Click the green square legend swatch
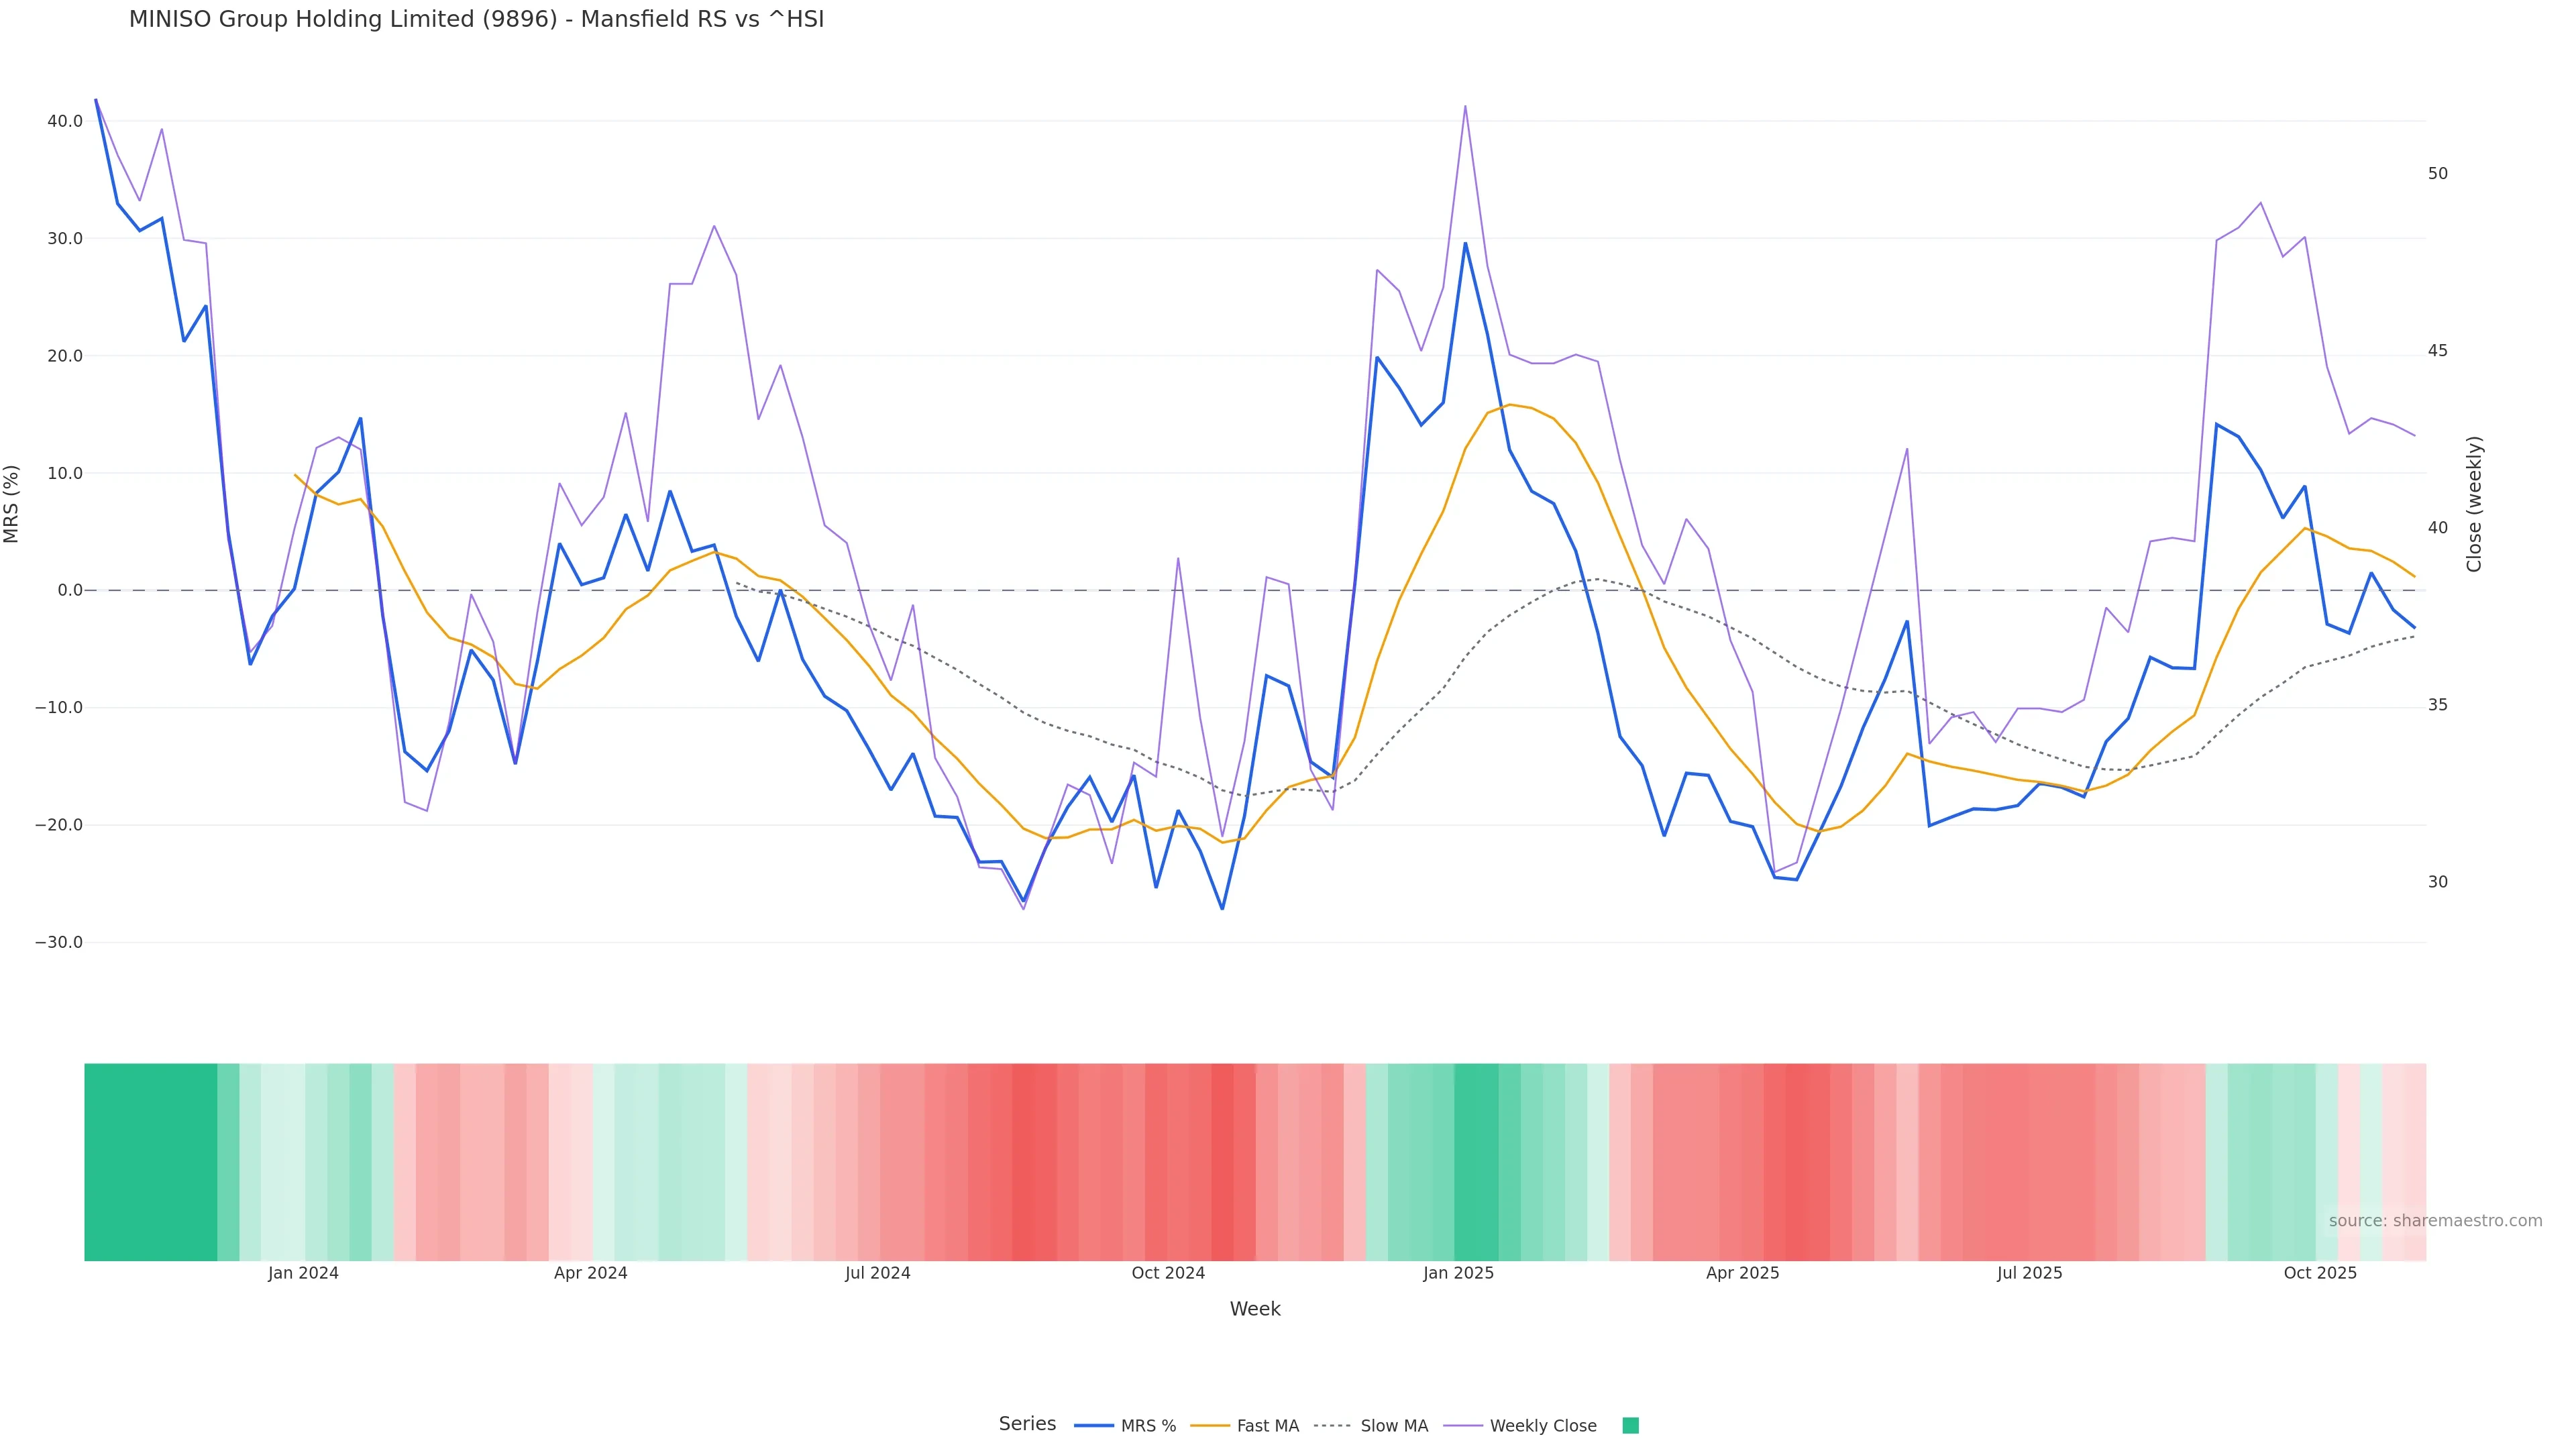This screenshot has height=1449, width=2576. (1630, 1426)
